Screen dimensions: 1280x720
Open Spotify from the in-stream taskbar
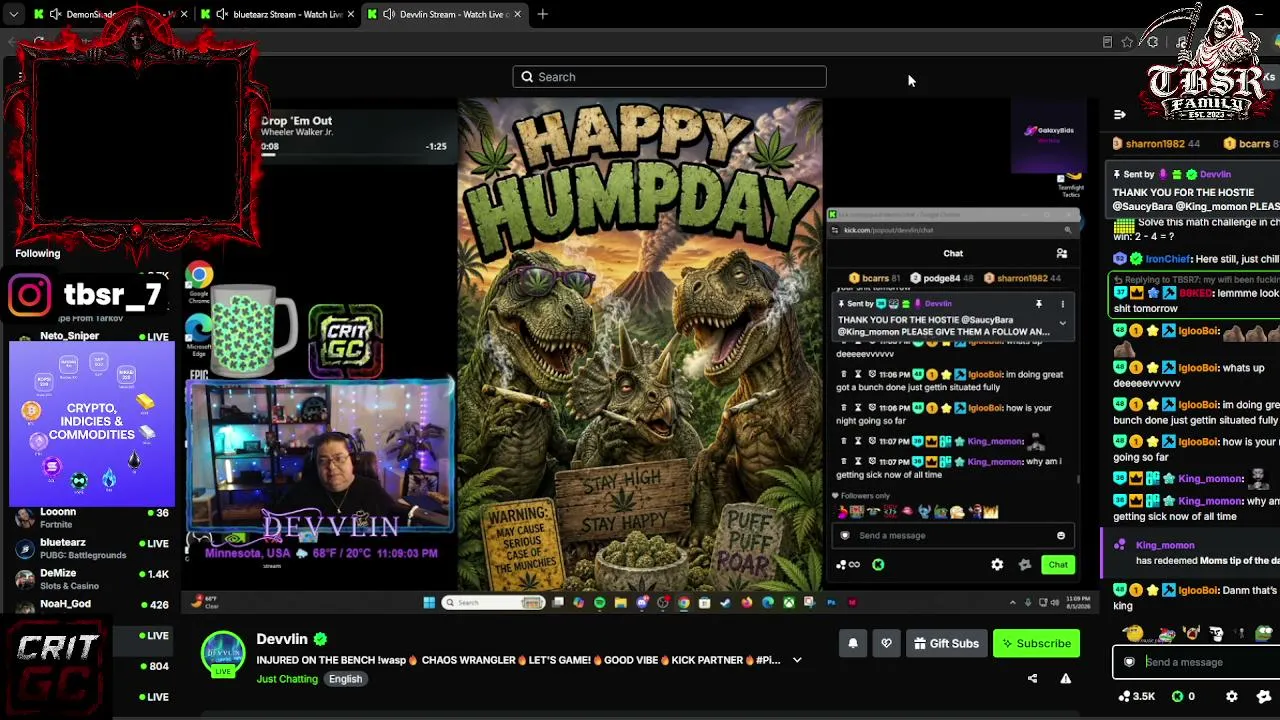coord(600,603)
